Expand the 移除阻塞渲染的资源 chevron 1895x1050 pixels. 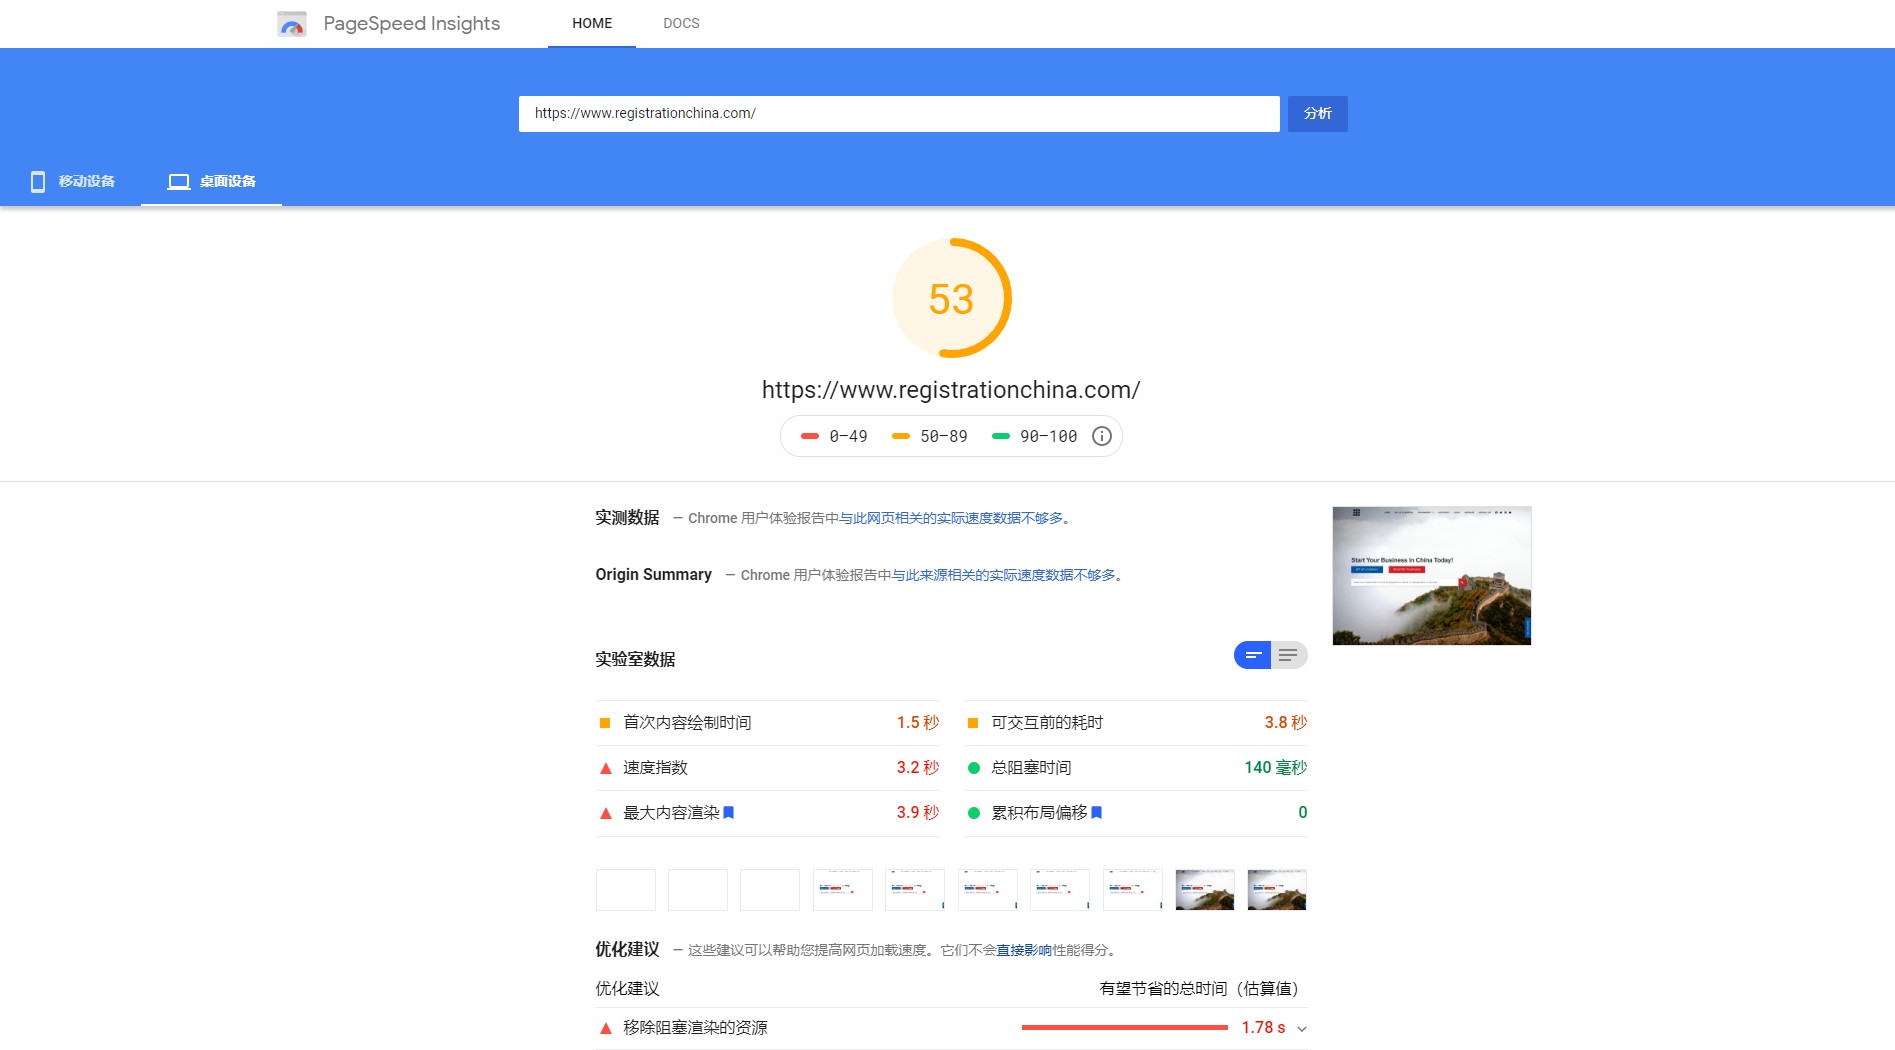pos(1302,1029)
